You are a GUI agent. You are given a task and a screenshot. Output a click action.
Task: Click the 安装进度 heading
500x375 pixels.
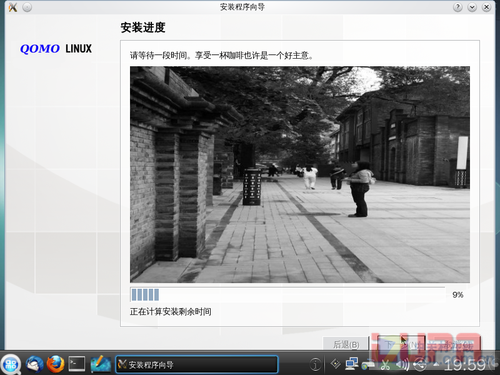click(143, 27)
